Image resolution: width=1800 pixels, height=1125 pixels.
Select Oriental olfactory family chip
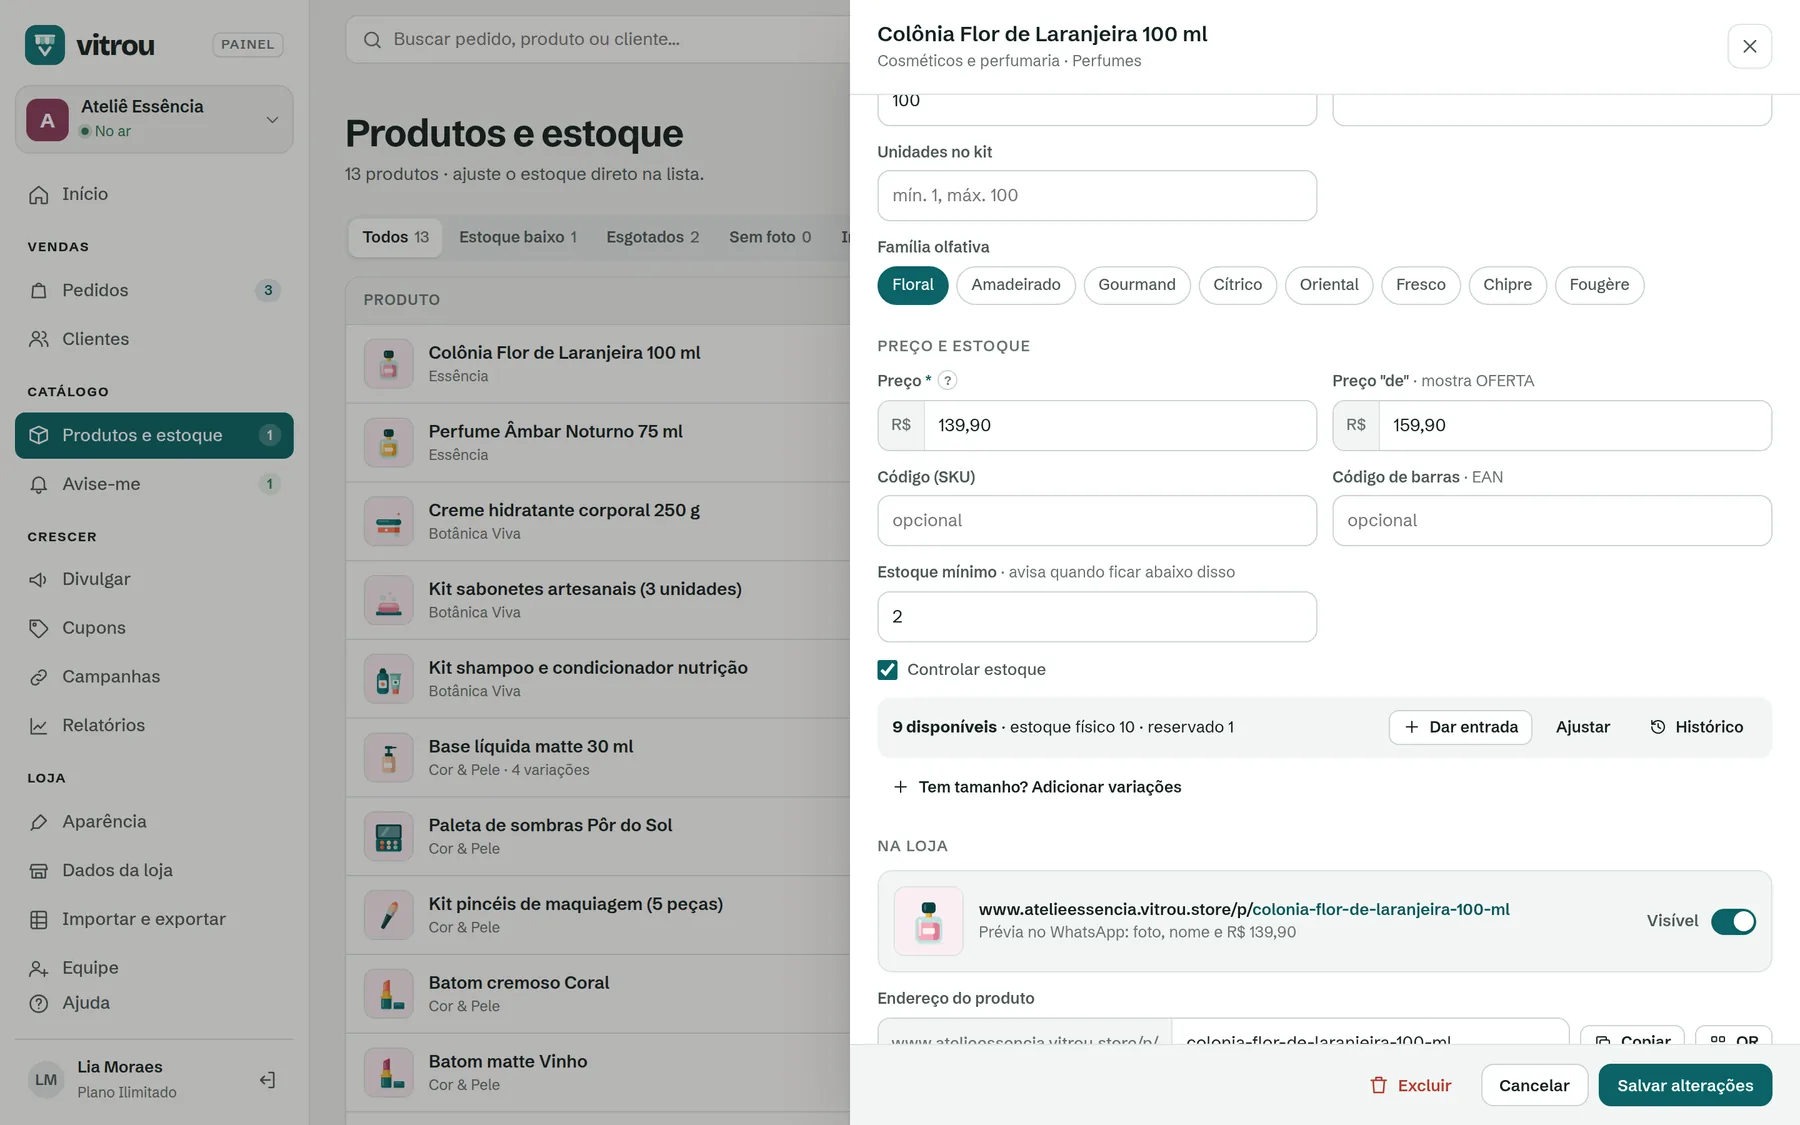(1329, 285)
